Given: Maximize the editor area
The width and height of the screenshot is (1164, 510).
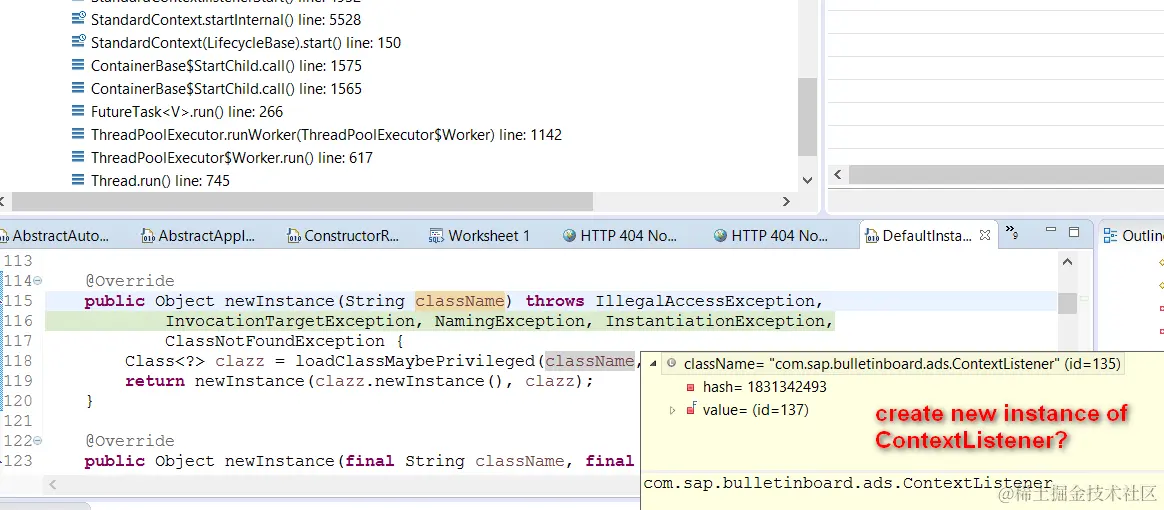Looking at the screenshot, I should click(x=1073, y=232).
